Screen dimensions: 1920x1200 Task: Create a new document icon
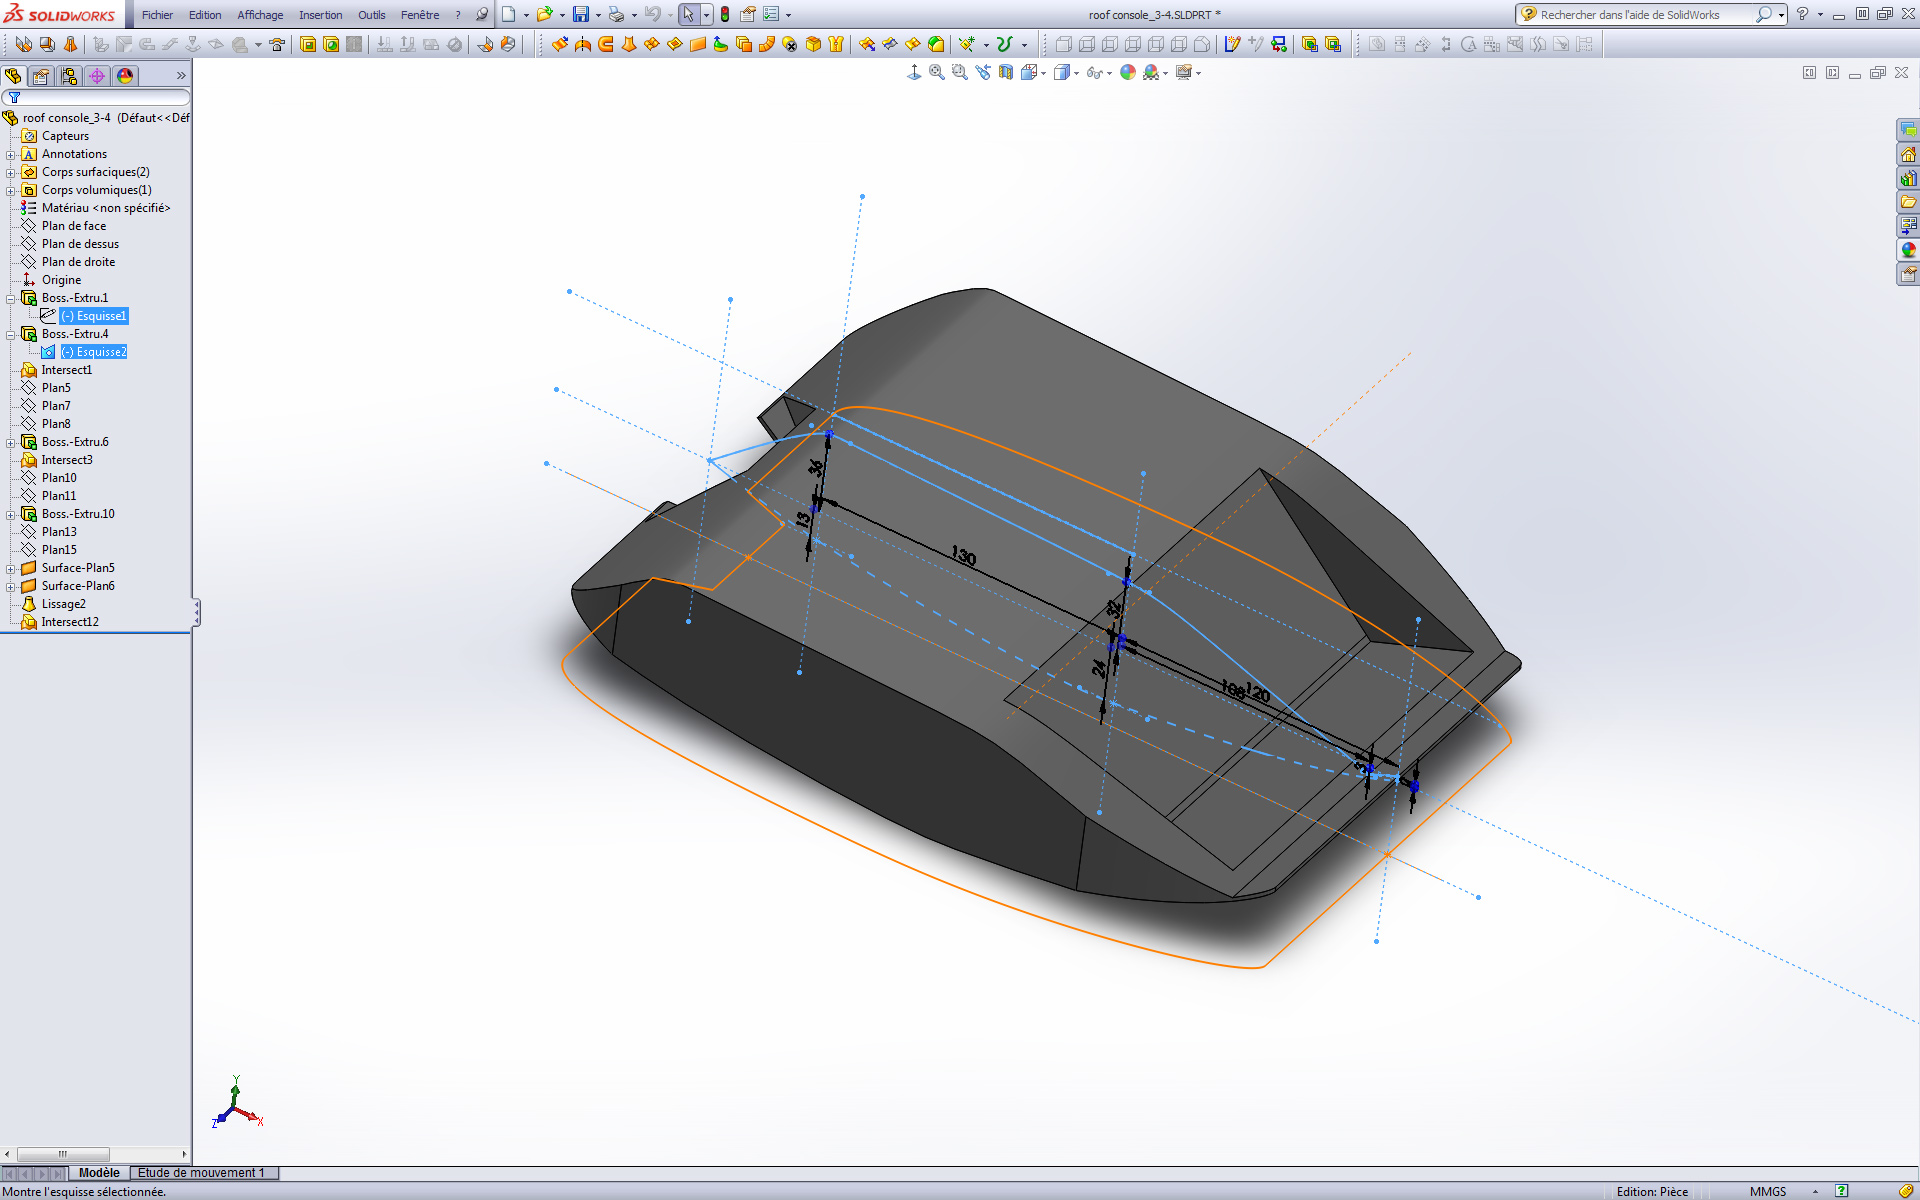(x=508, y=15)
